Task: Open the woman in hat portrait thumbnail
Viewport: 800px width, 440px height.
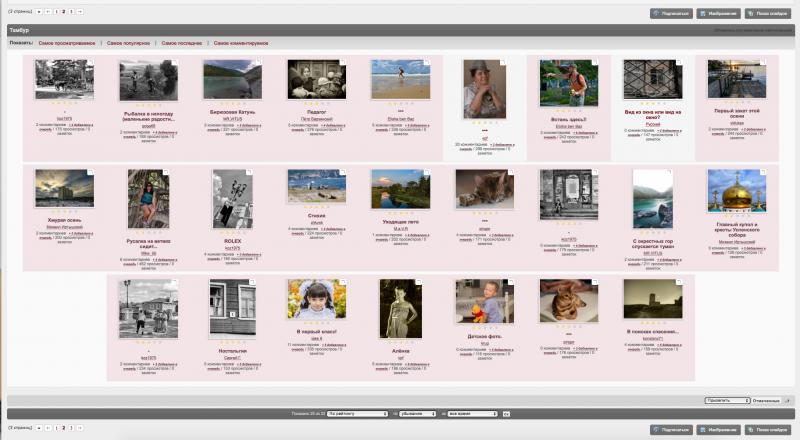Action: tap(485, 89)
